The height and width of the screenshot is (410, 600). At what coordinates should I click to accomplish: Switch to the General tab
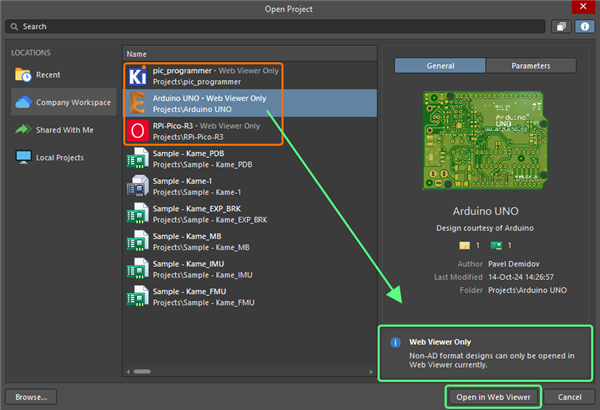[x=439, y=66]
